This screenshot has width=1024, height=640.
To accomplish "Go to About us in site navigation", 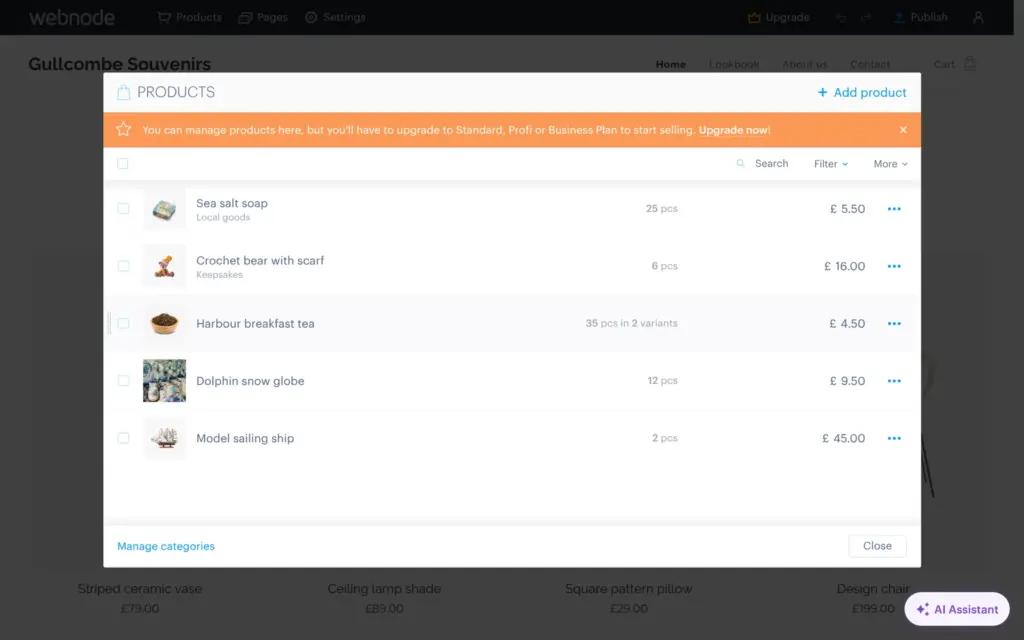I will pyautogui.click(x=805, y=64).
